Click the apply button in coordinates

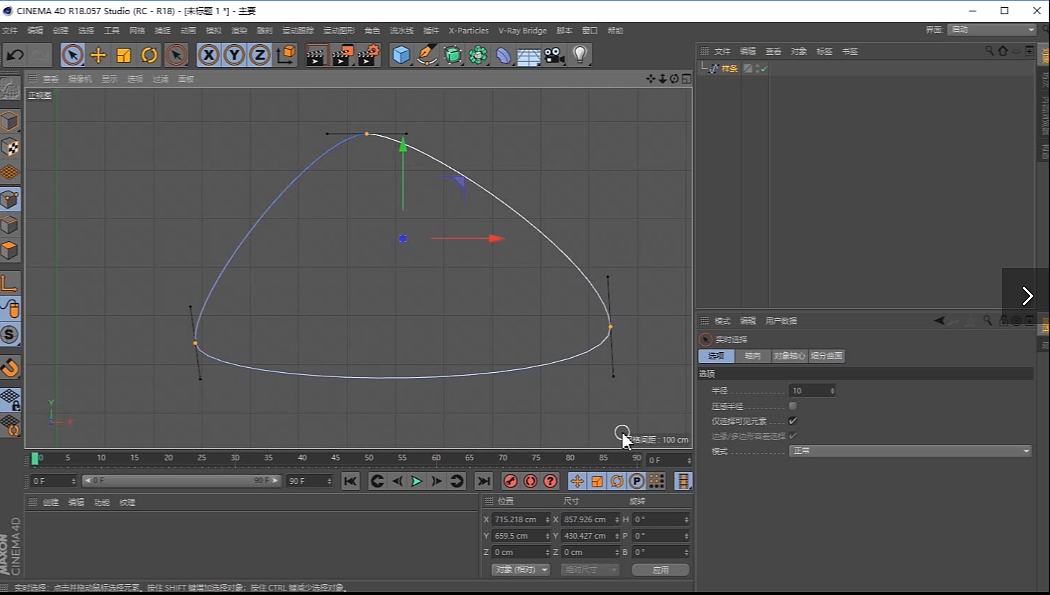click(660, 570)
